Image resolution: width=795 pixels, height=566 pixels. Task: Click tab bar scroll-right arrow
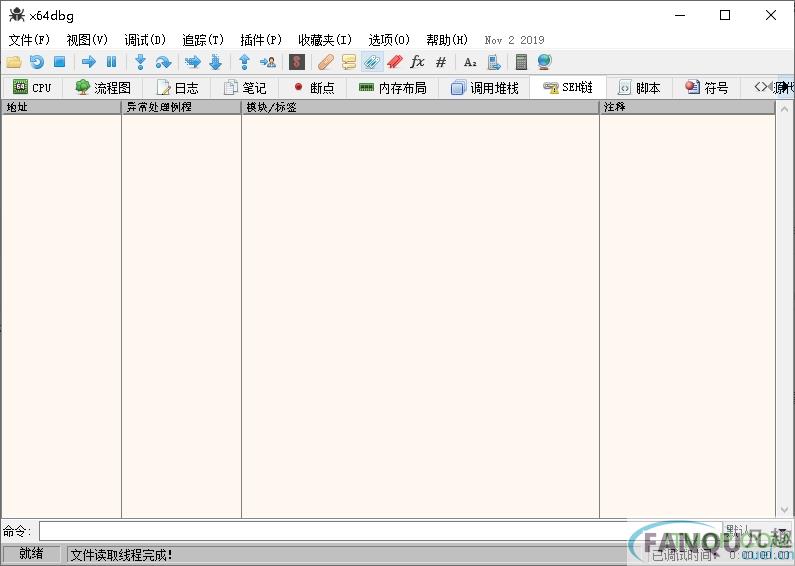[x=786, y=87]
